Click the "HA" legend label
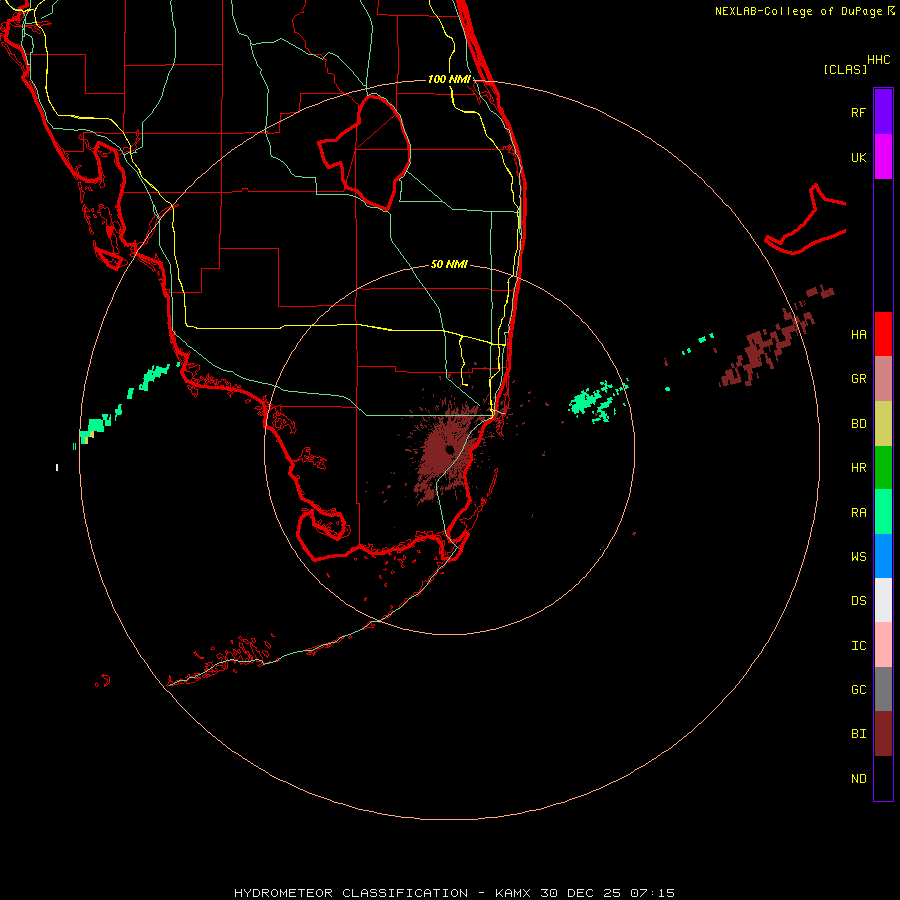Viewport: 900px width, 900px height. click(858, 334)
